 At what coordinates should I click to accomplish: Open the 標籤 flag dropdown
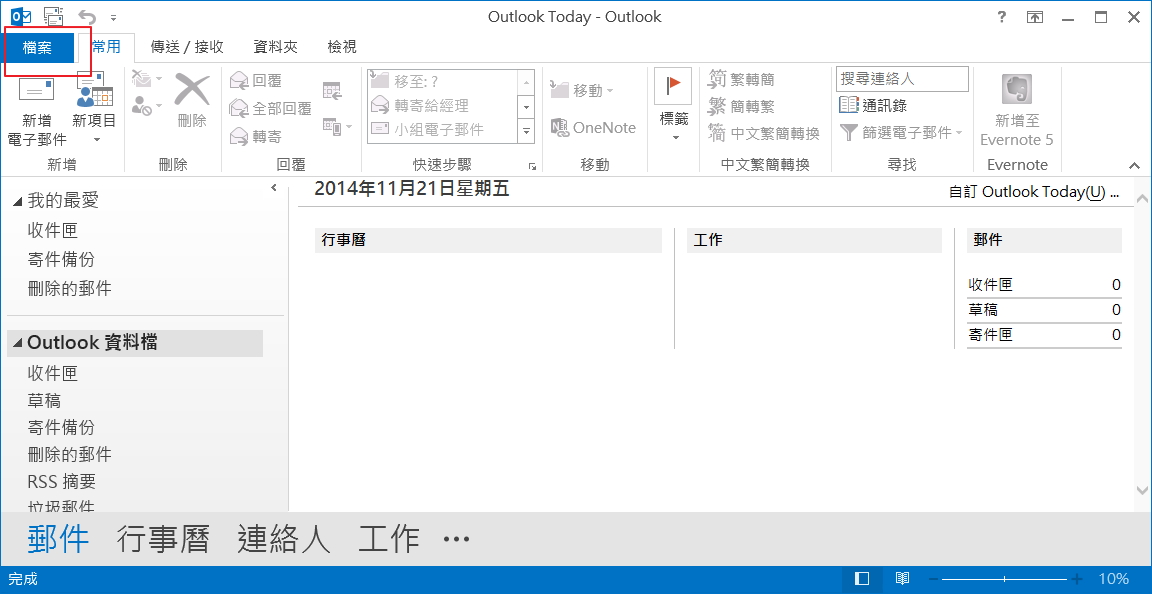[x=673, y=106]
